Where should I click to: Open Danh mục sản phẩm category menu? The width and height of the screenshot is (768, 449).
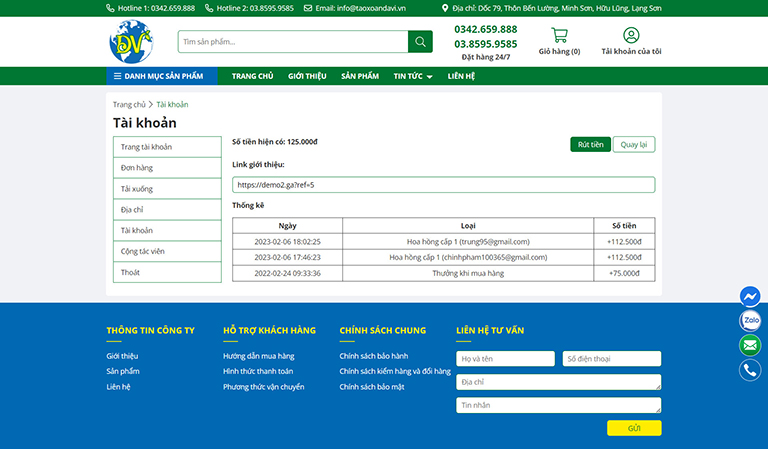coord(162,76)
